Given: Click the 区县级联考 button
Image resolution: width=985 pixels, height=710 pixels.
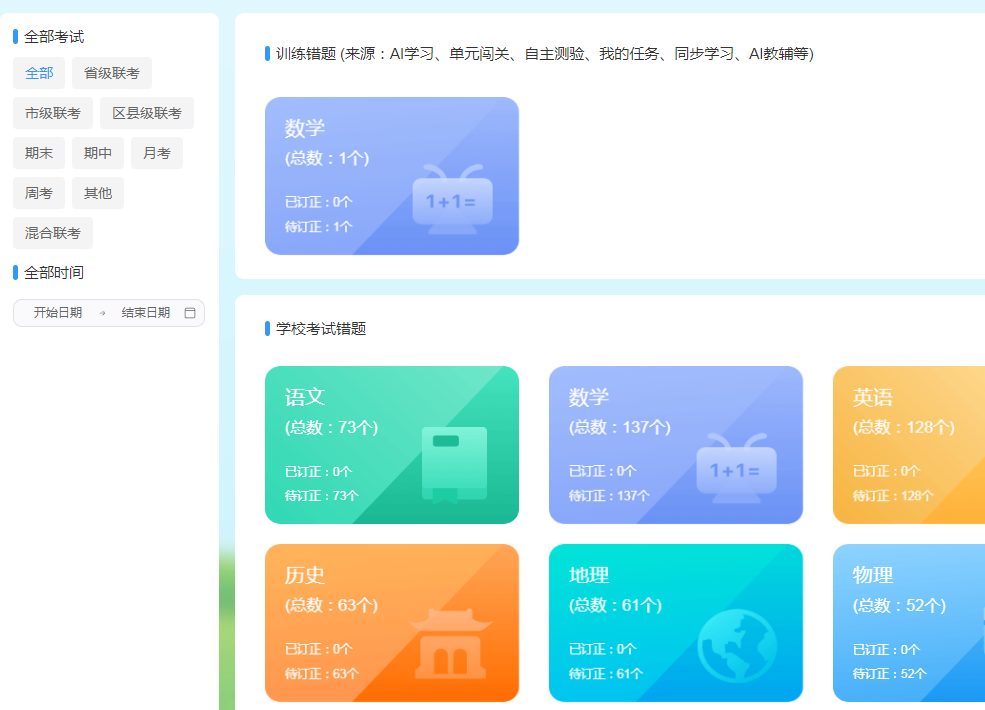Looking at the screenshot, I should coord(146,113).
